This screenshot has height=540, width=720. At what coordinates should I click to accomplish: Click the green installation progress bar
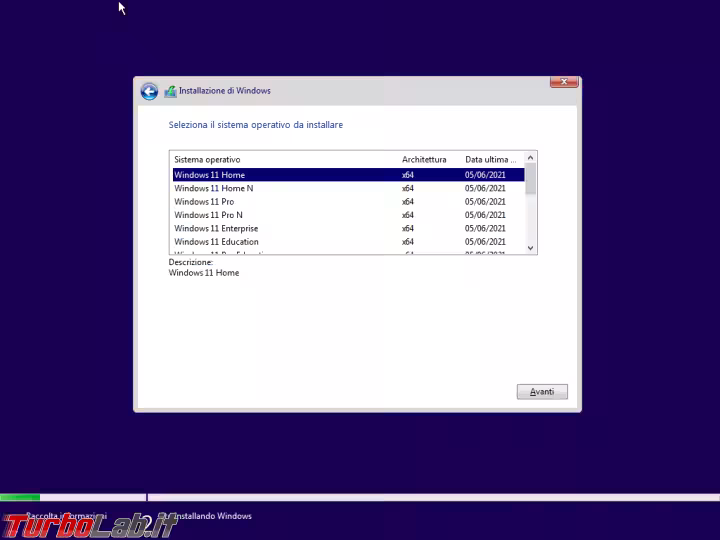click(20, 497)
